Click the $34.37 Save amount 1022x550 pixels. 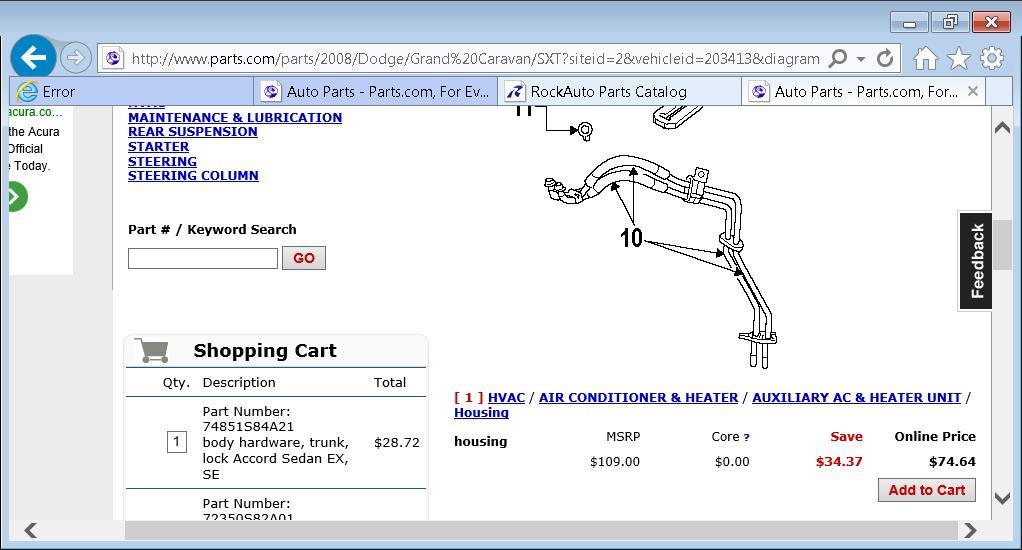click(839, 462)
